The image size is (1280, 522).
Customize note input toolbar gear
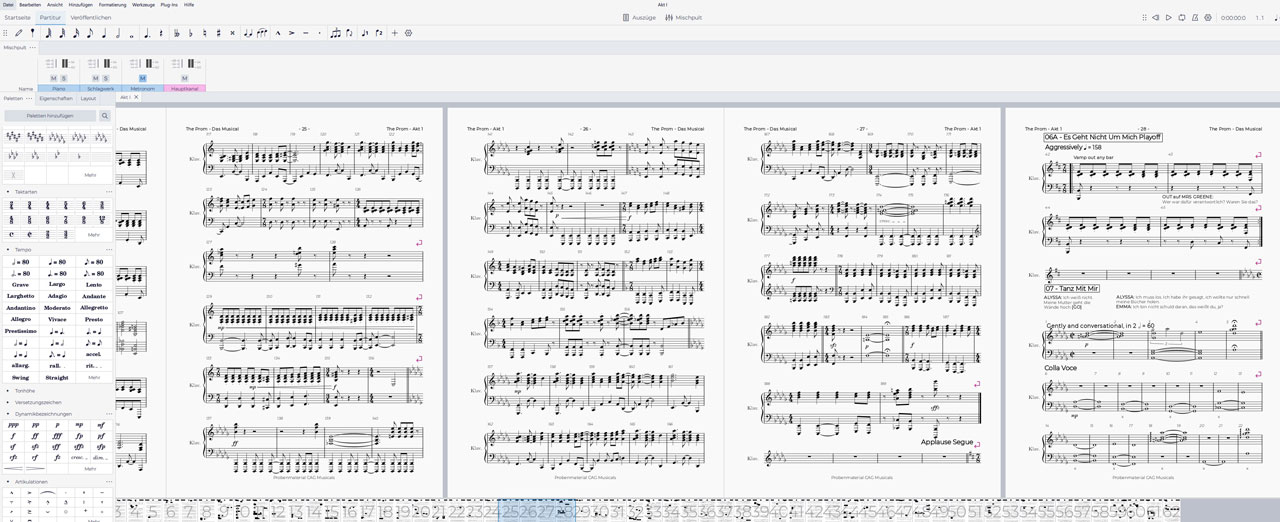coord(408,33)
